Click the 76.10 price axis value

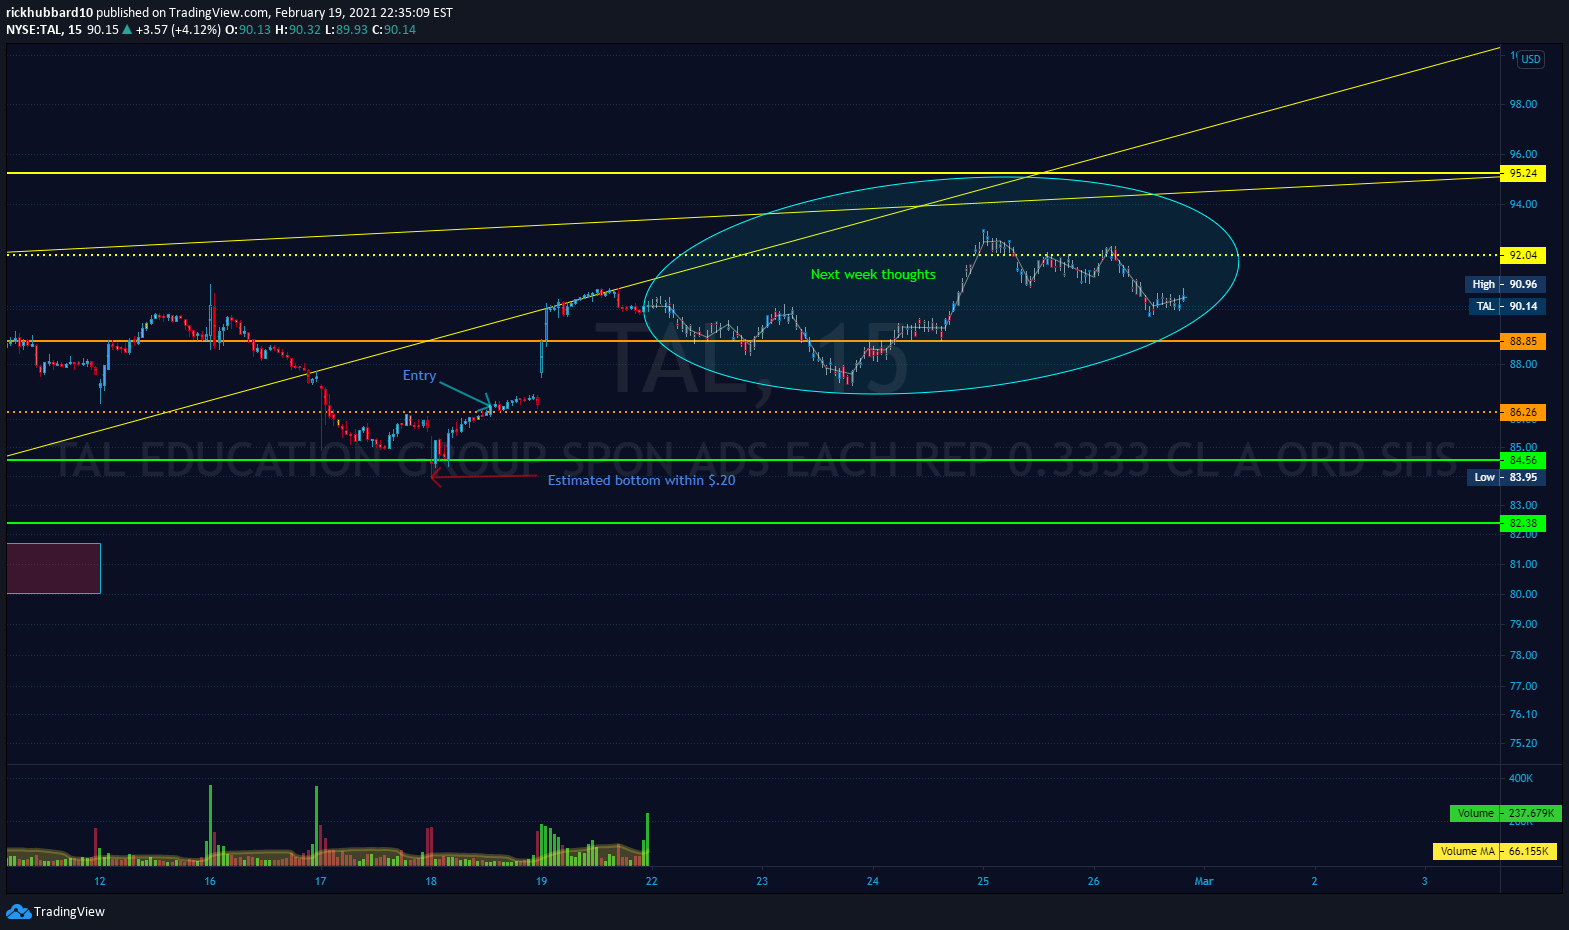[x=1523, y=714]
